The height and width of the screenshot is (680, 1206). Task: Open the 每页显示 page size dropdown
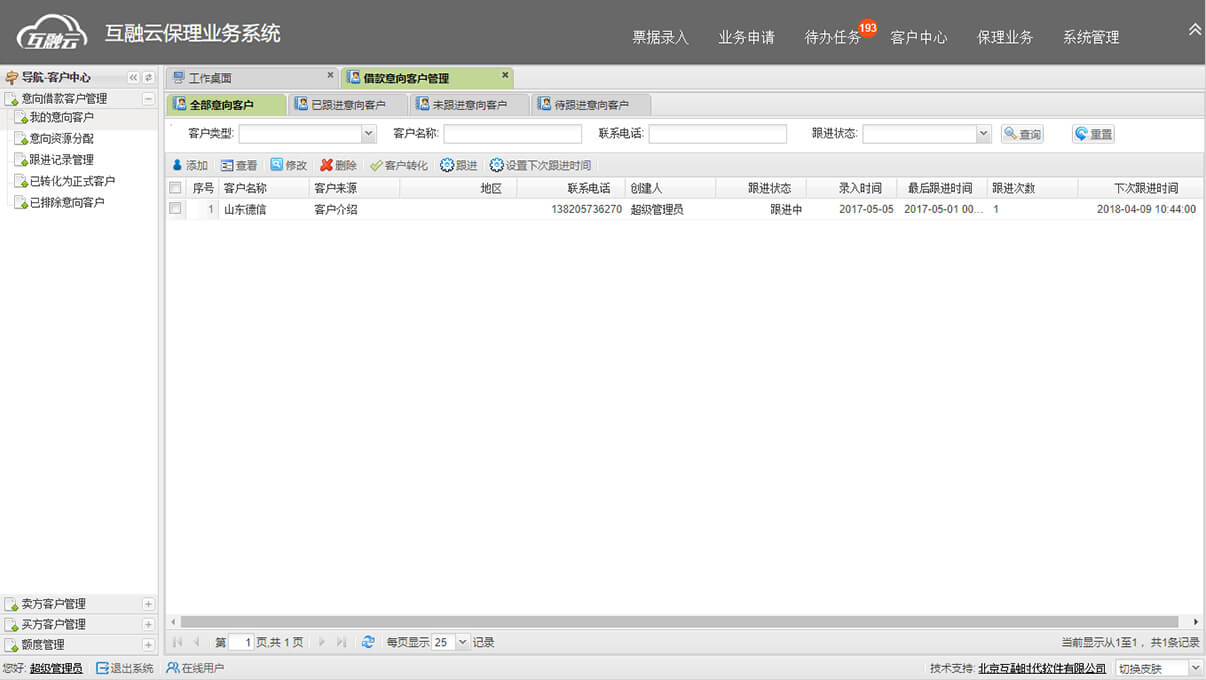pos(462,642)
